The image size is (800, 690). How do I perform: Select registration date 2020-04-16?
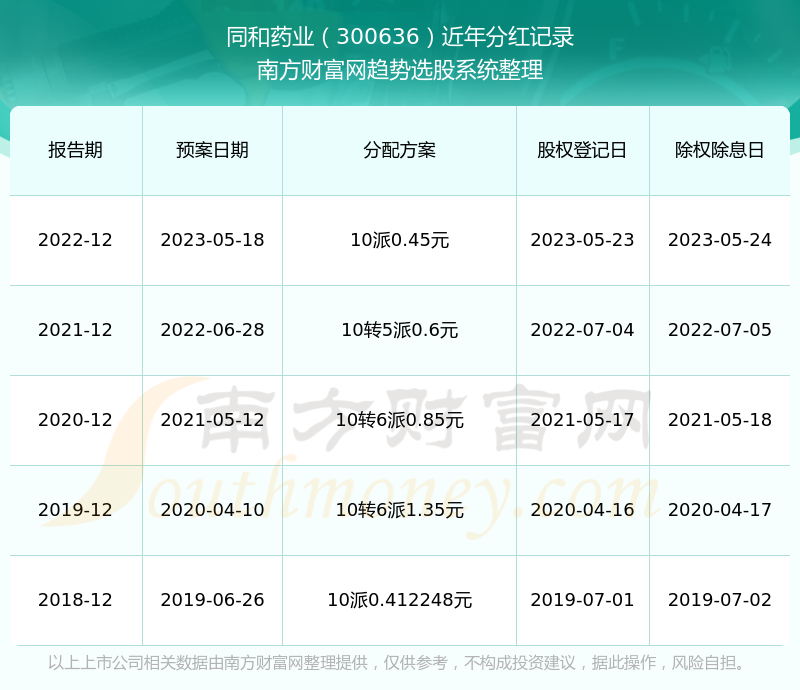(582, 509)
